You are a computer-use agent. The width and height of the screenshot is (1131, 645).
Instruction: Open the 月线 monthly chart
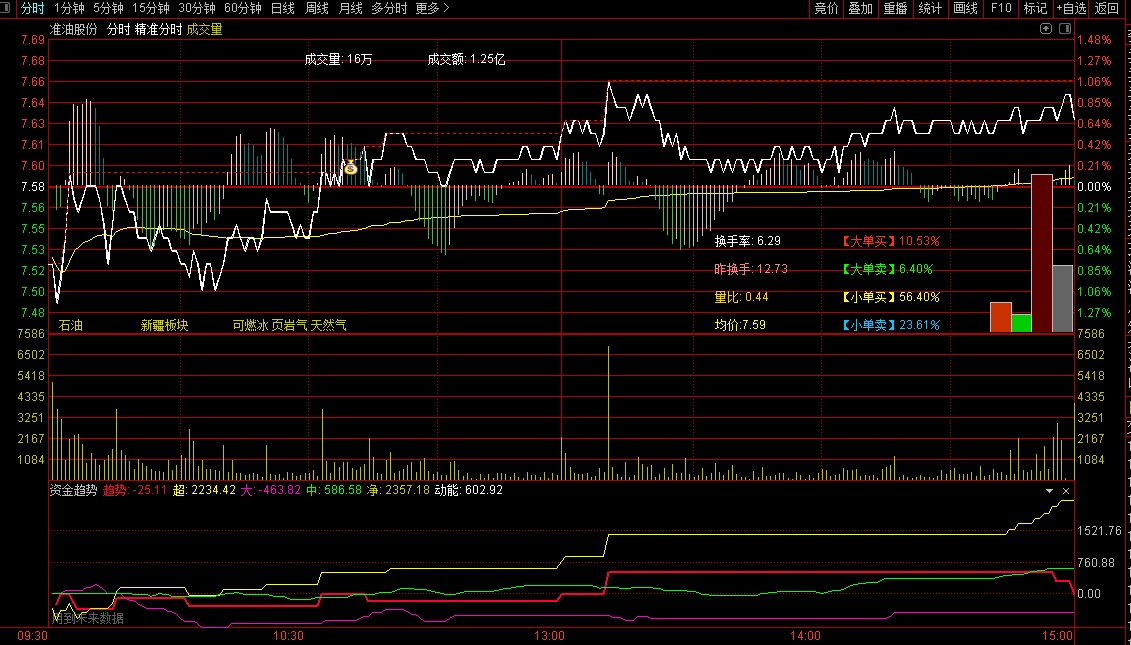click(x=351, y=9)
